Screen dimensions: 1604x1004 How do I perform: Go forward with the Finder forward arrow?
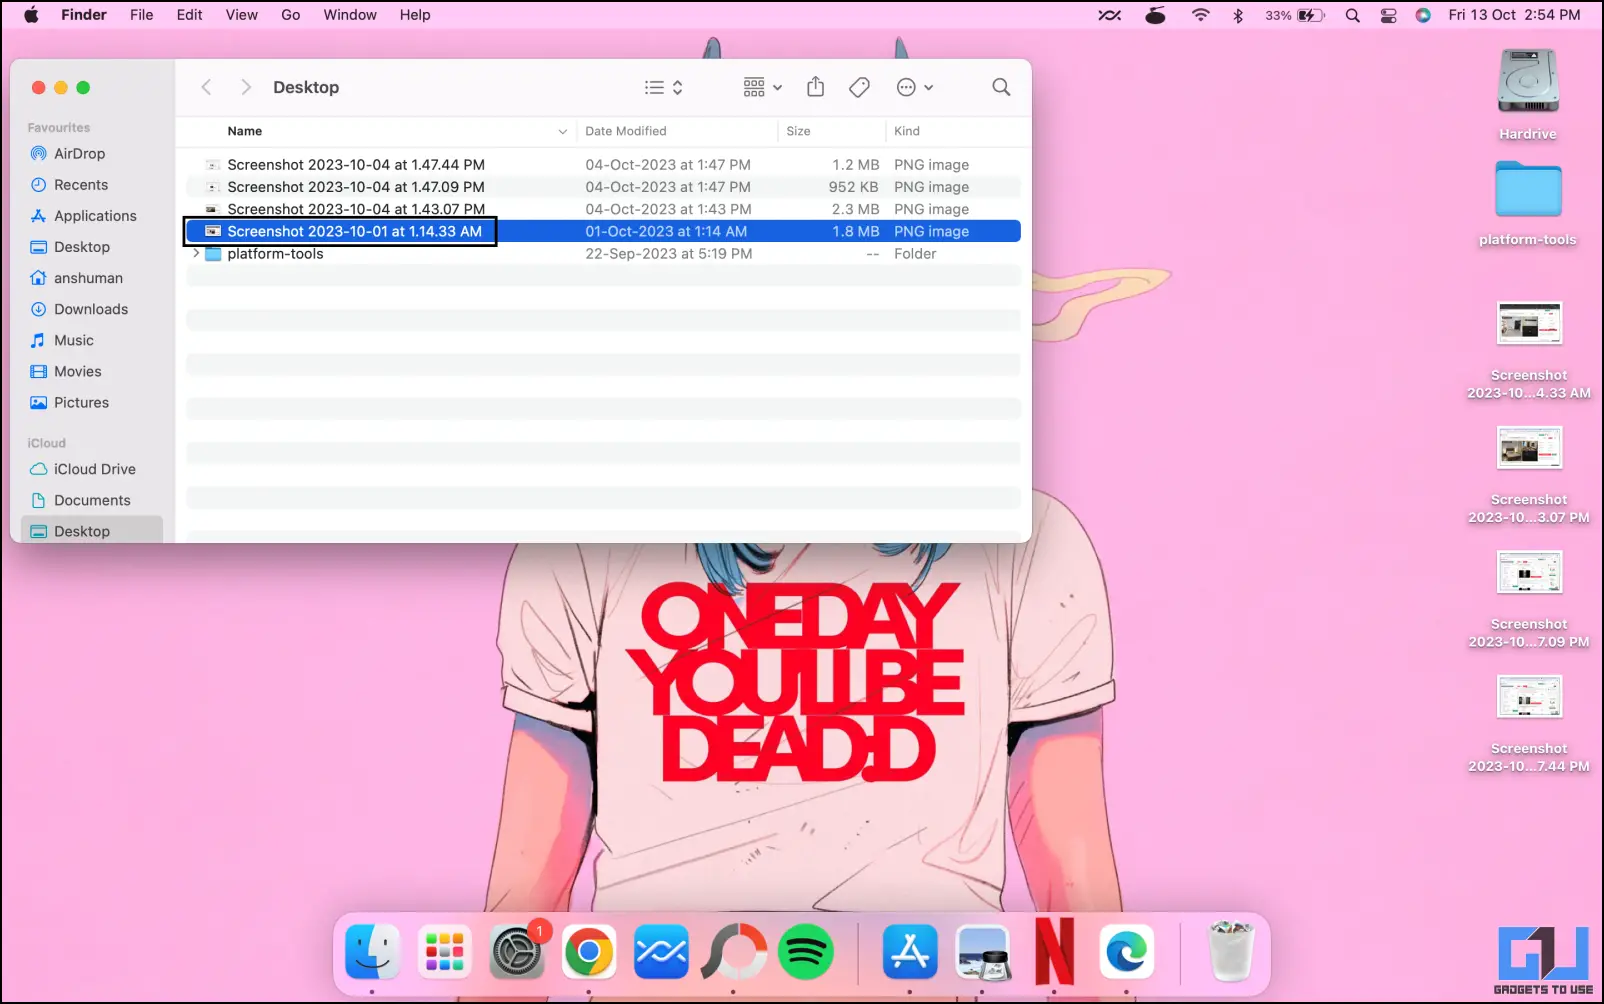tap(245, 87)
